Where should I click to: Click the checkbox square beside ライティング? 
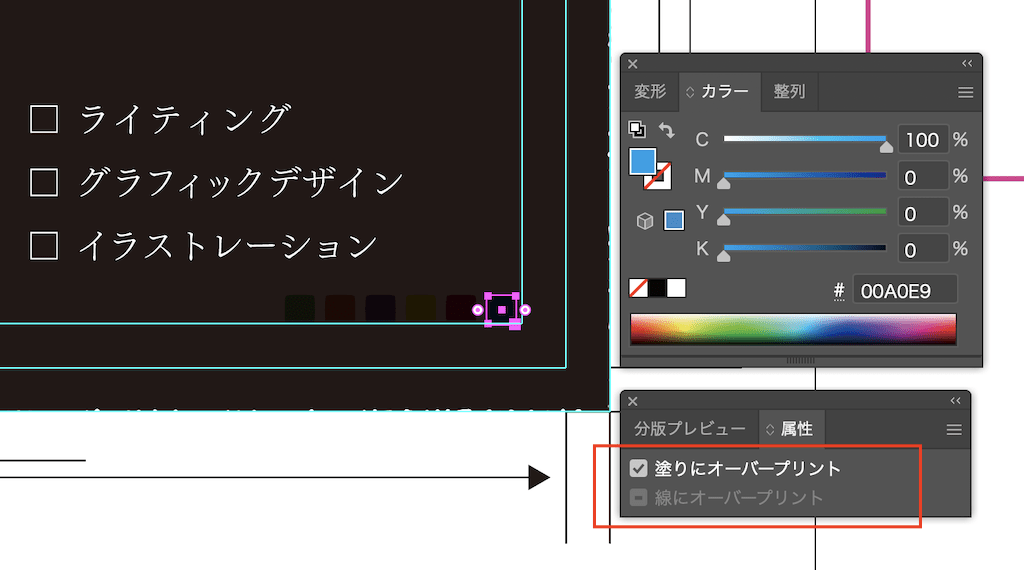(44, 119)
